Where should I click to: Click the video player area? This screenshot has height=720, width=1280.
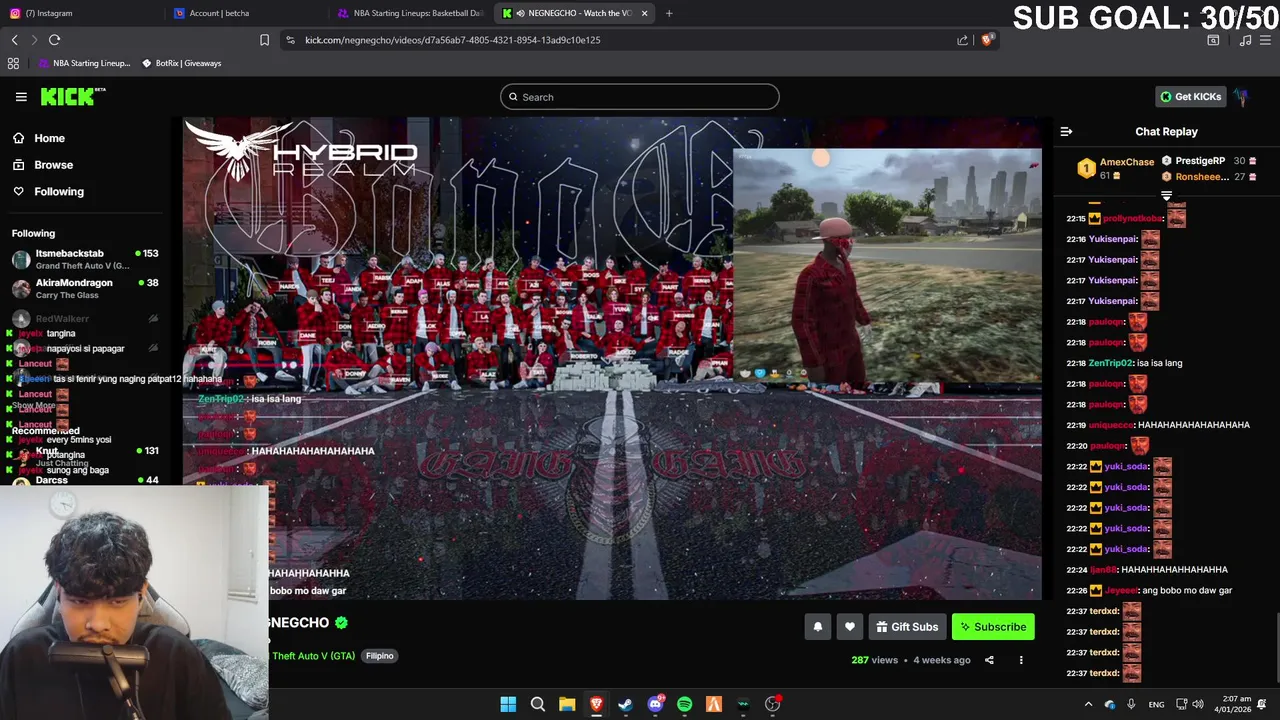click(x=612, y=358)
